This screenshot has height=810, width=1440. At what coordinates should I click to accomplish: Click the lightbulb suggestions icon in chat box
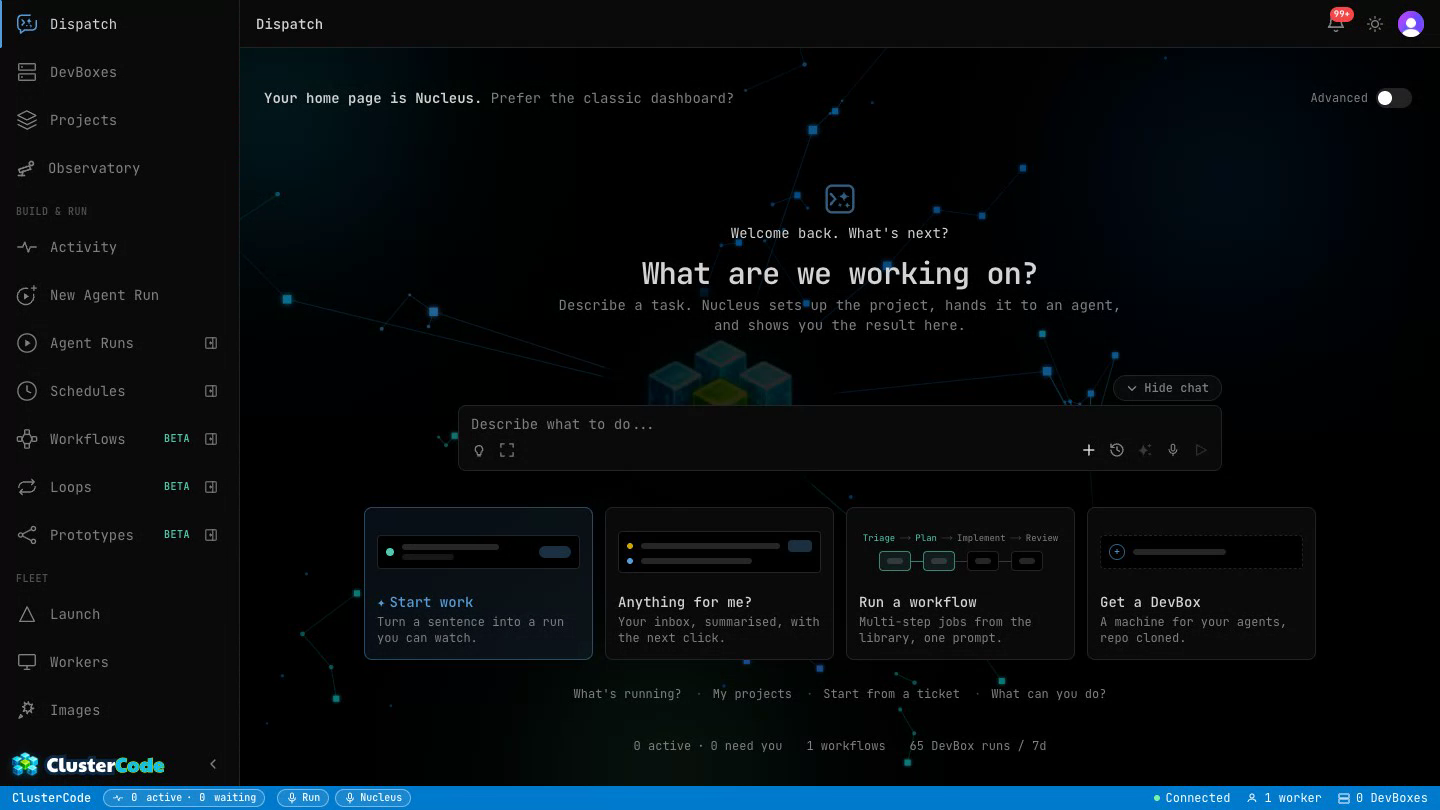(x=479, y=451)
